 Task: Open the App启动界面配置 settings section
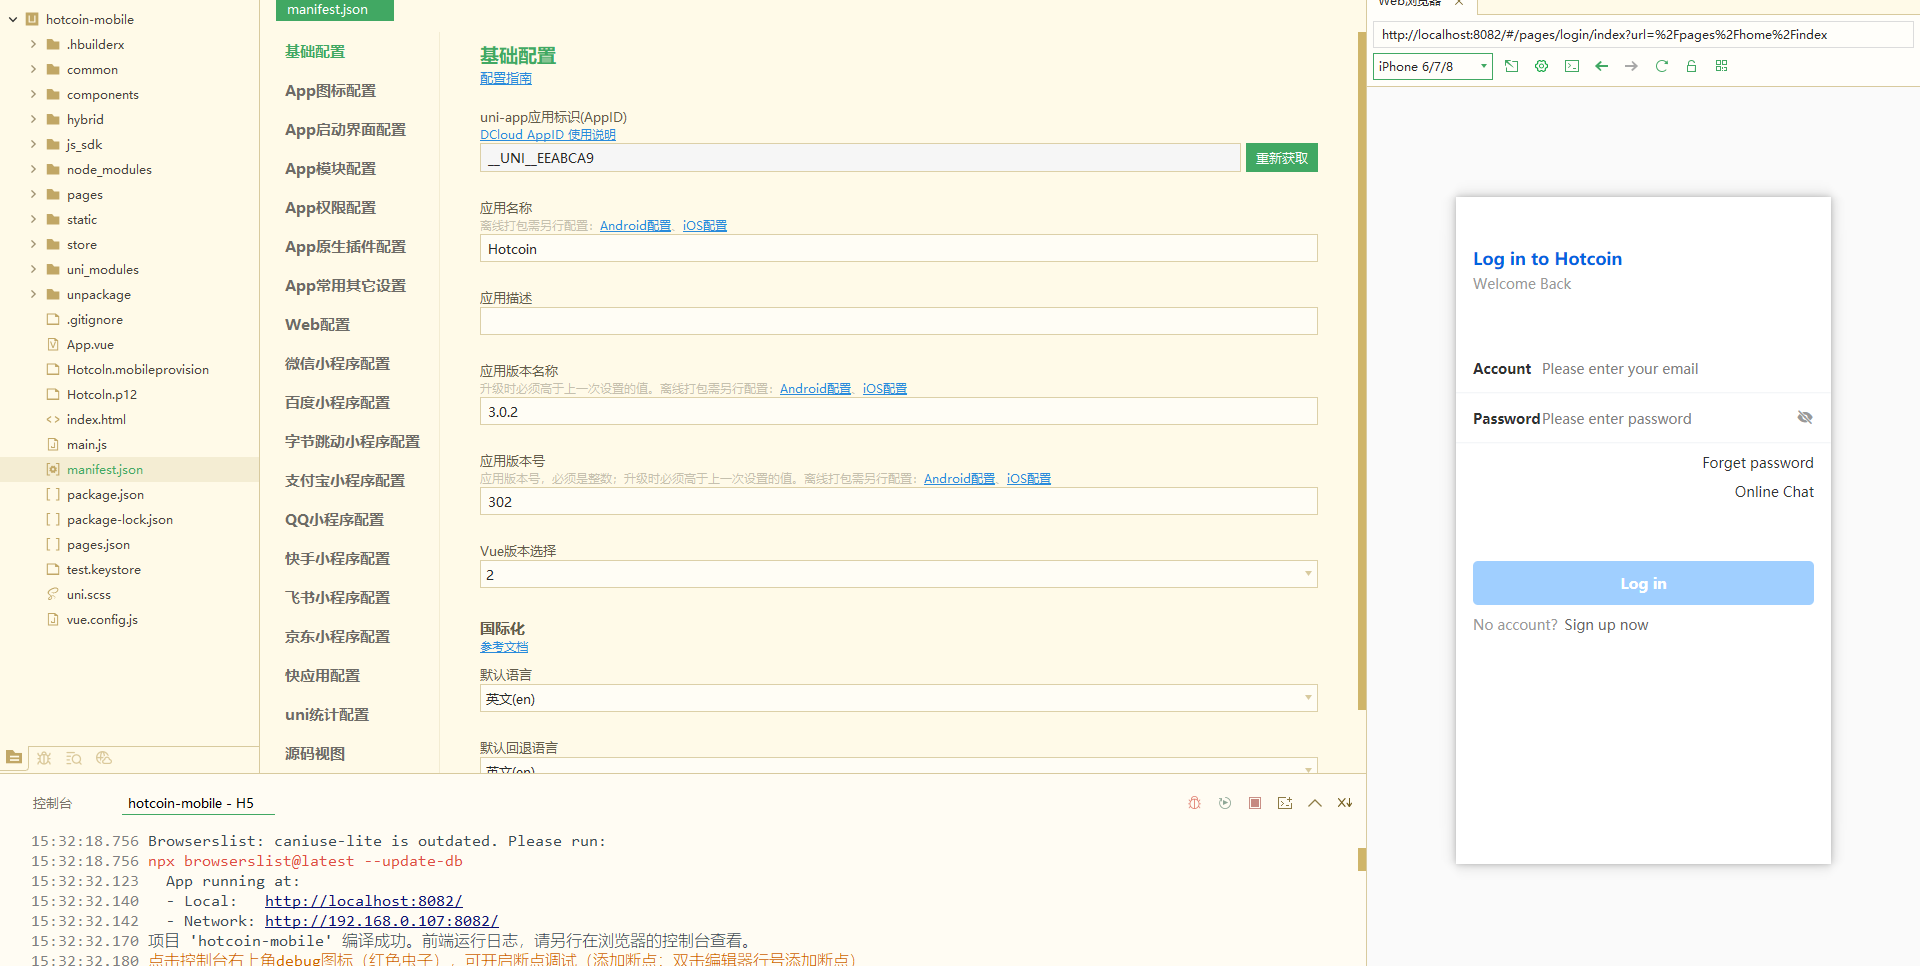pos(345,130)
